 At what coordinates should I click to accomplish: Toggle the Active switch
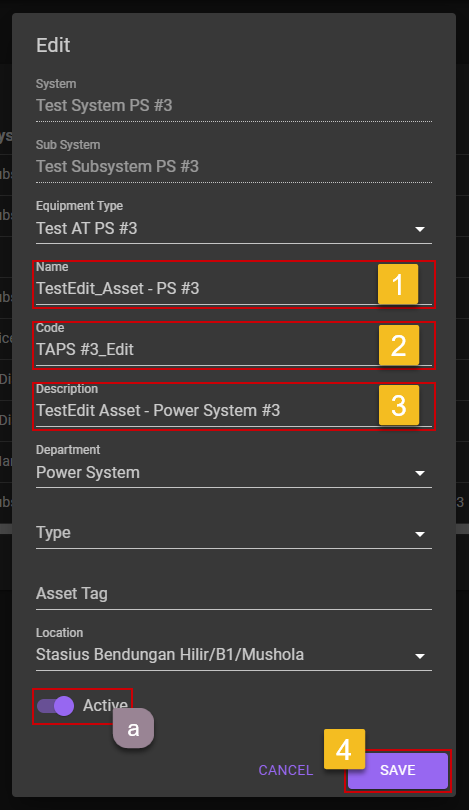56,706
